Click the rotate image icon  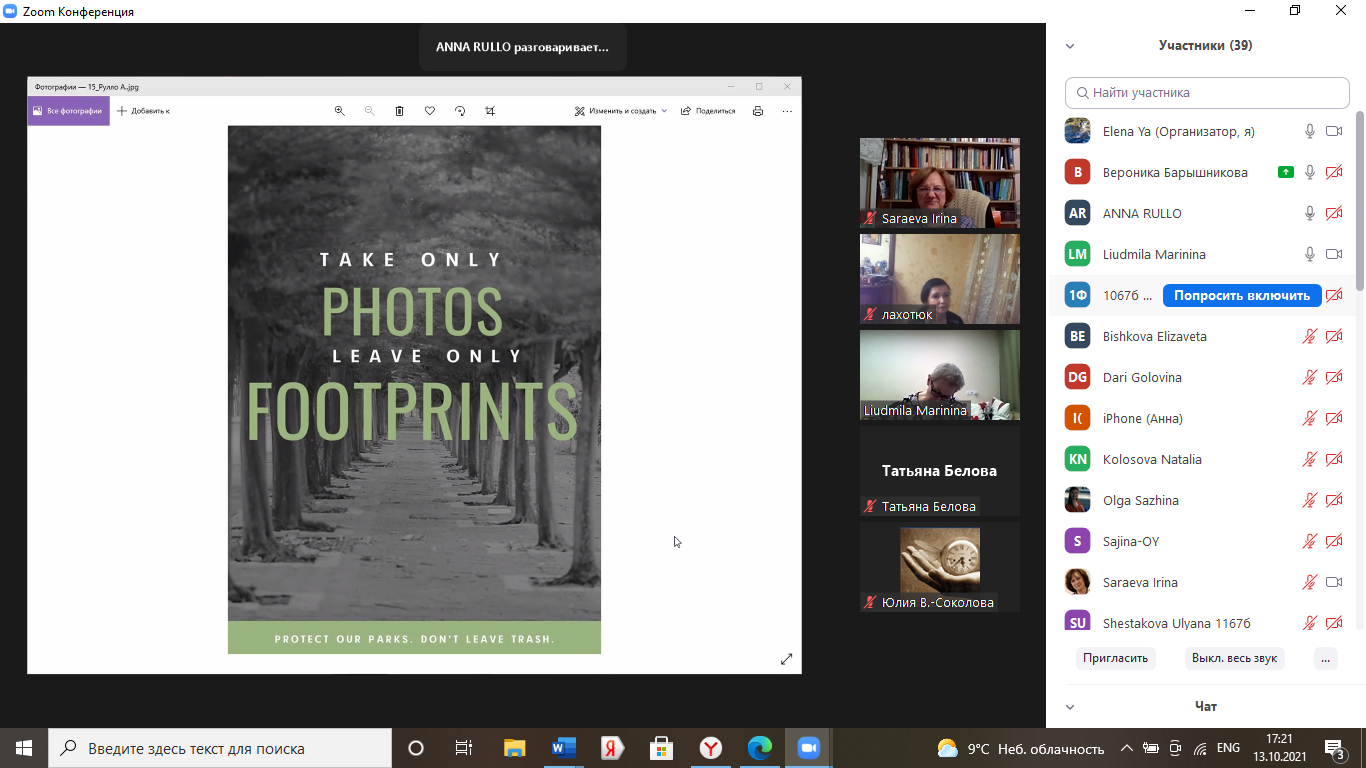coord(460,111)
